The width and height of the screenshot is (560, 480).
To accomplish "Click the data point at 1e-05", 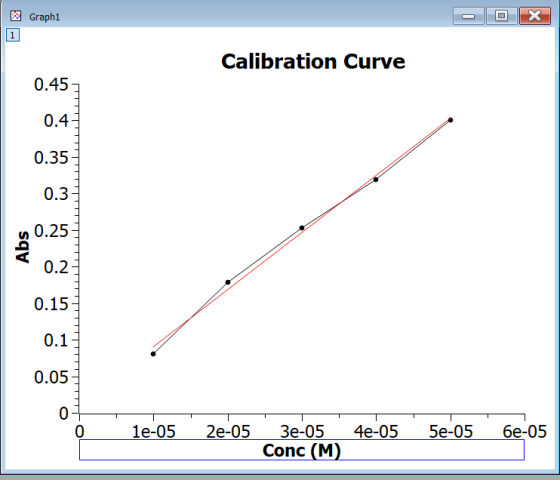I will (x=153, y=354).
